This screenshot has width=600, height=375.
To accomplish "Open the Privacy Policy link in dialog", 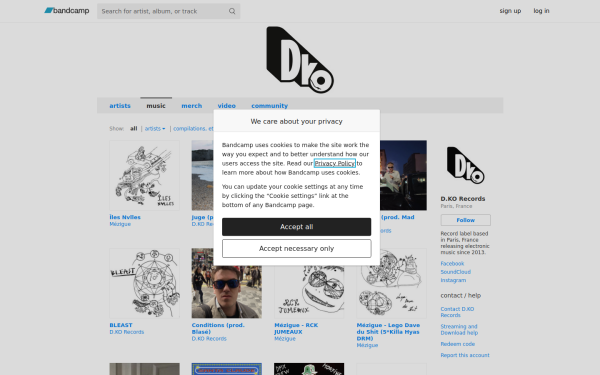I will click(335, 163).
